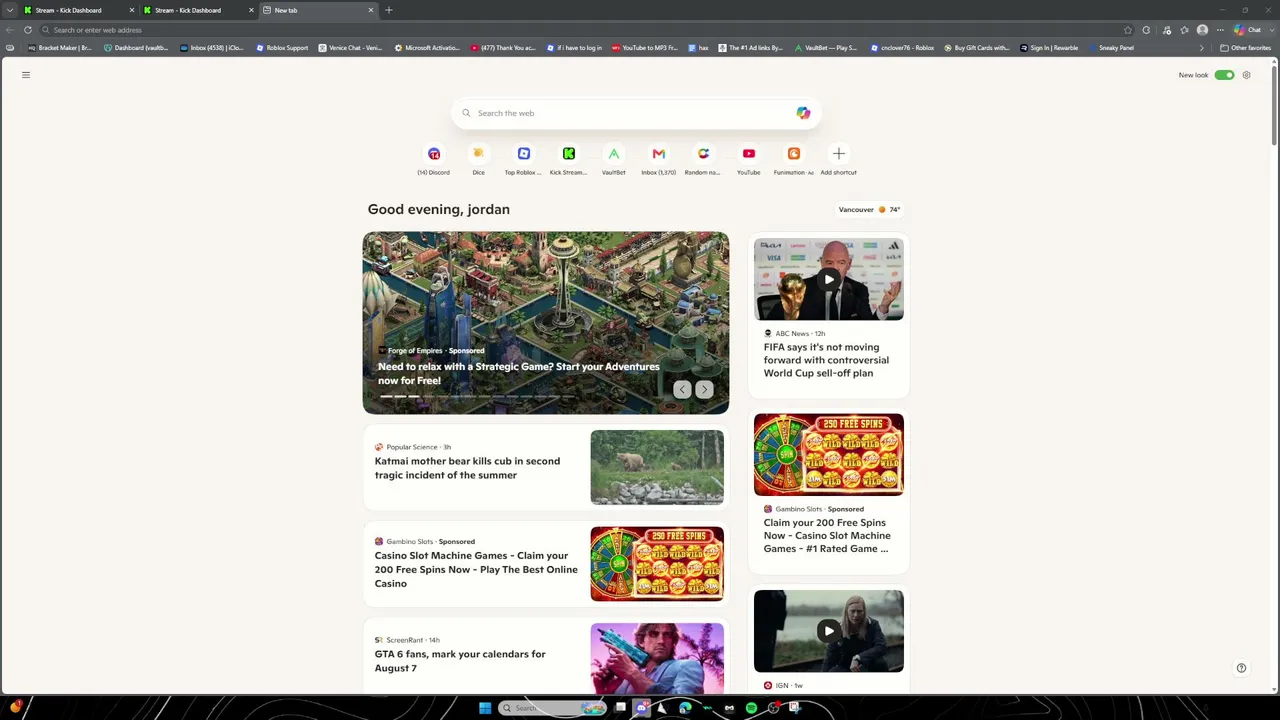Open the Buy Gift Cards bookmark
The height and width of the screenshot is (720, 1280).
(x=977, y=48)
